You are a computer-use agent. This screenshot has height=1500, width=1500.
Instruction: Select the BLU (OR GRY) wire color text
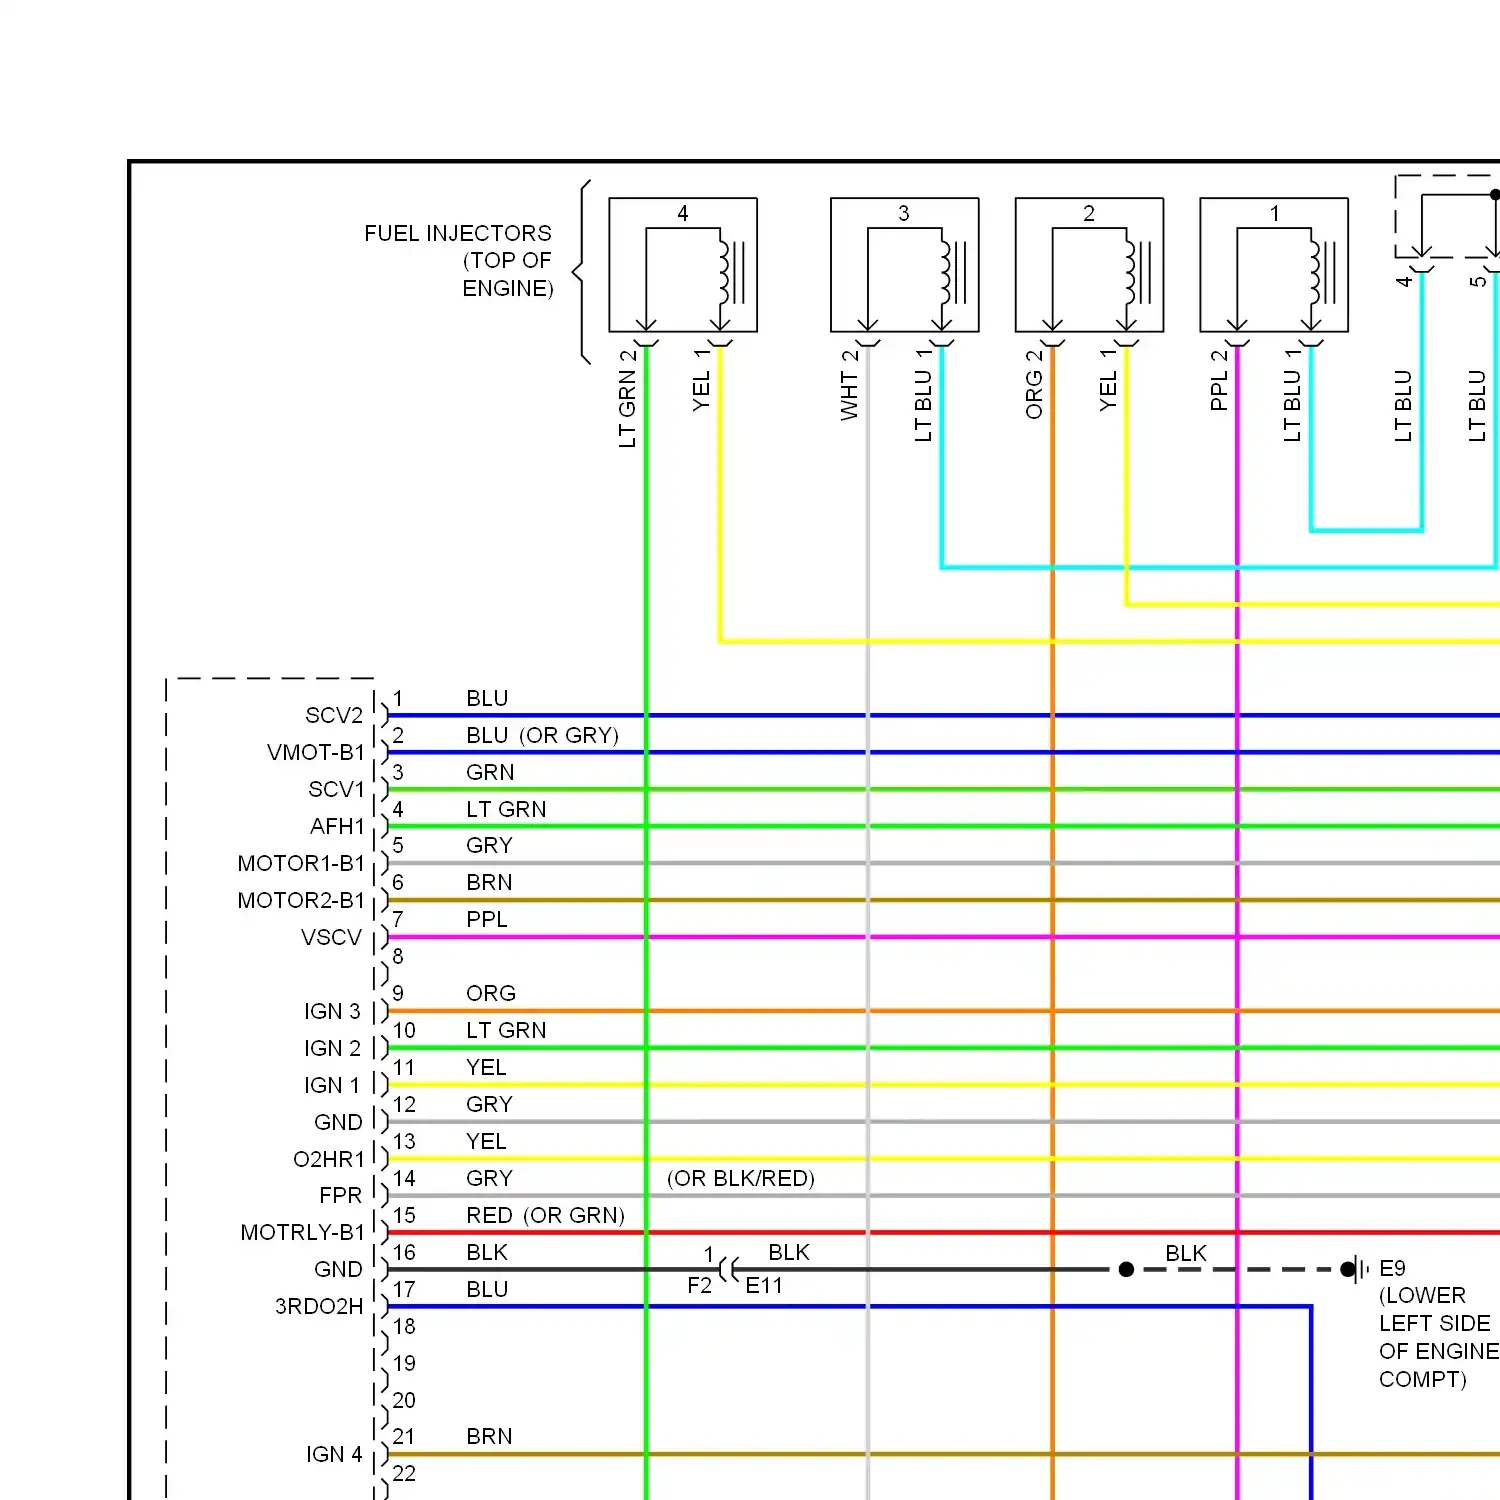(542, 736)
